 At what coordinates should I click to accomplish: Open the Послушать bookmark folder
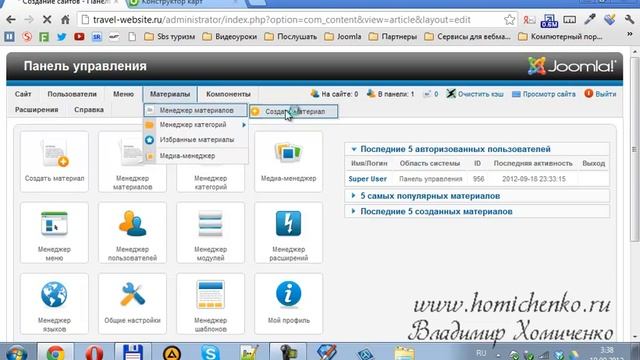point(291,37)
